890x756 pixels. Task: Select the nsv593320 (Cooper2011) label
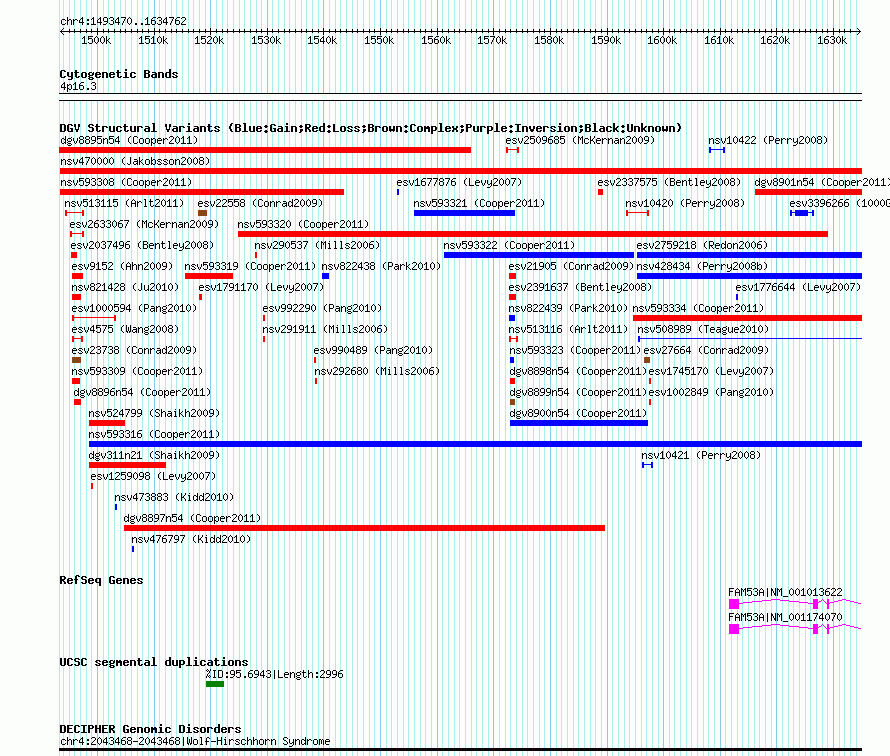pos(303,224)
